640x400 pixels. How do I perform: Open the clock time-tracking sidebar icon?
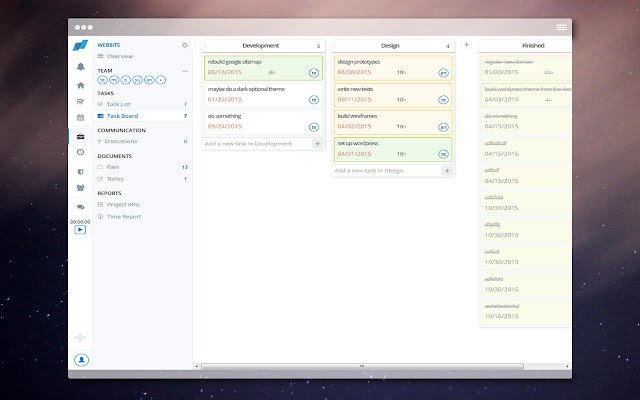click(x=80, y=152)
